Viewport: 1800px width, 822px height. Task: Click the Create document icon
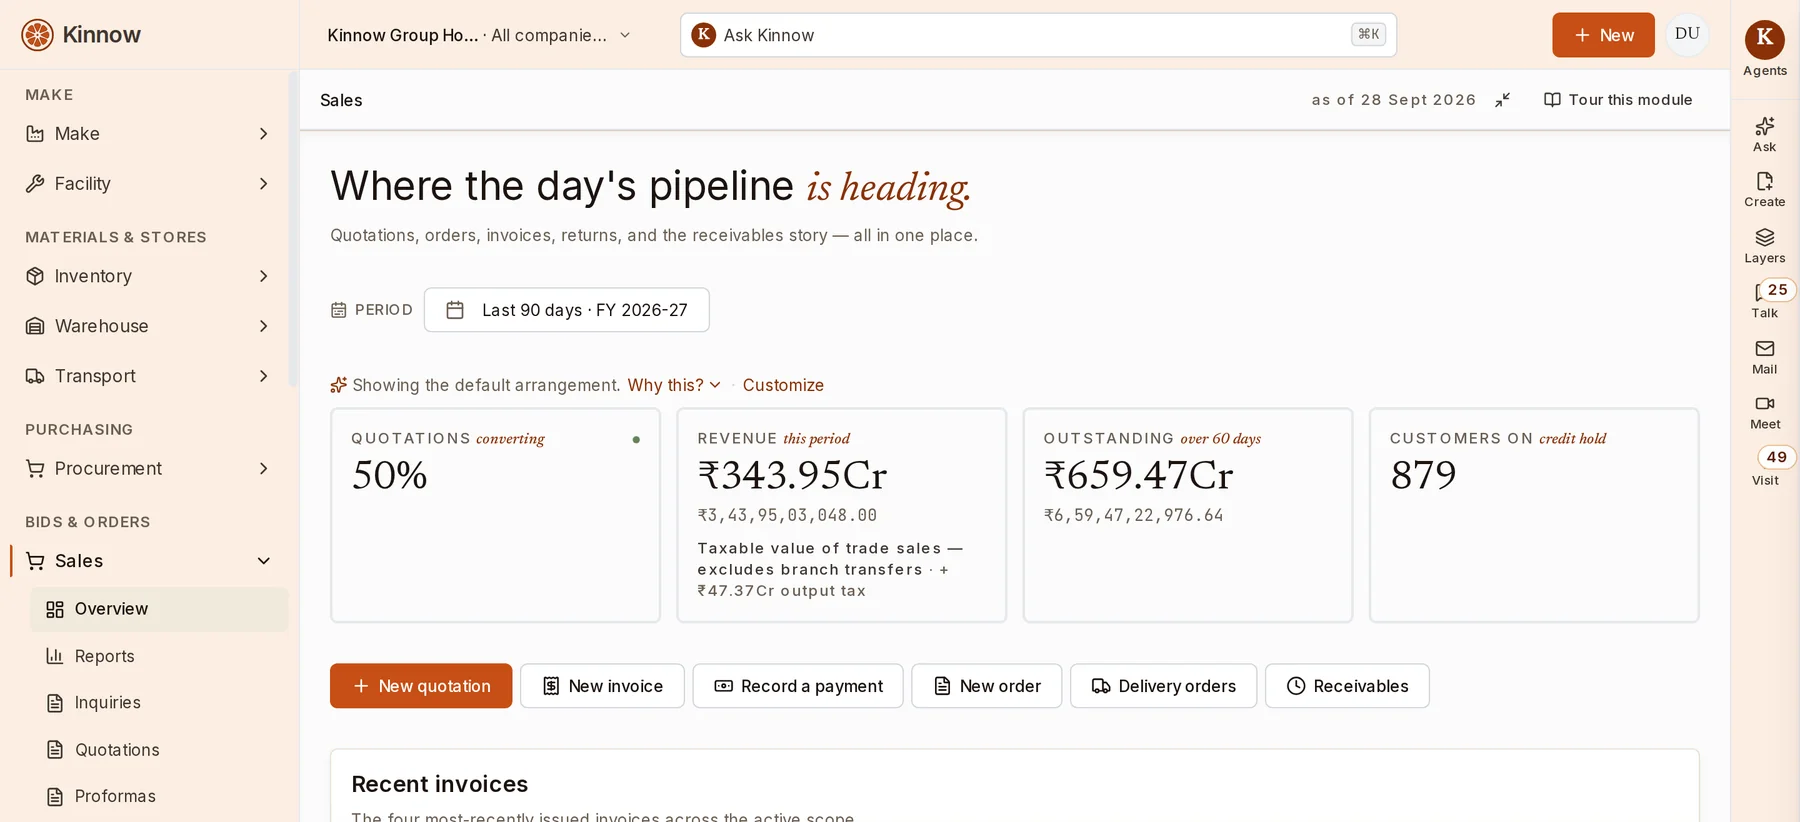coord(1764,190)
